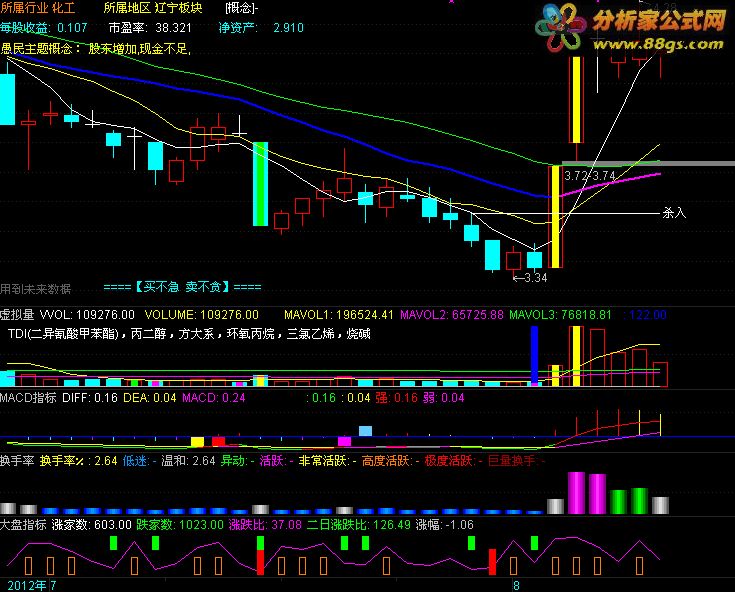Click the 跌家数: 1023.00 readout
Screen dimensions: 735x592
coord(180,525)
